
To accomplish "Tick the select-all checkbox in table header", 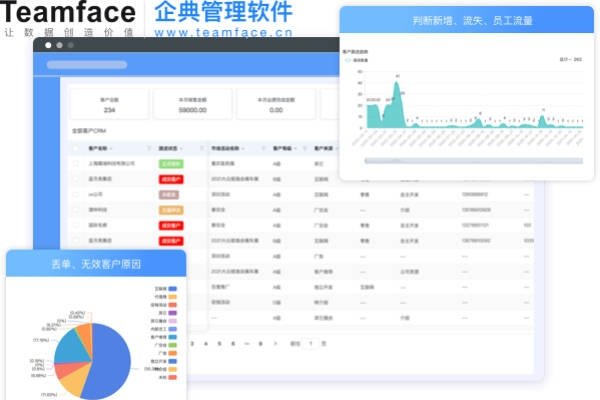I will [x=76, y=149].
